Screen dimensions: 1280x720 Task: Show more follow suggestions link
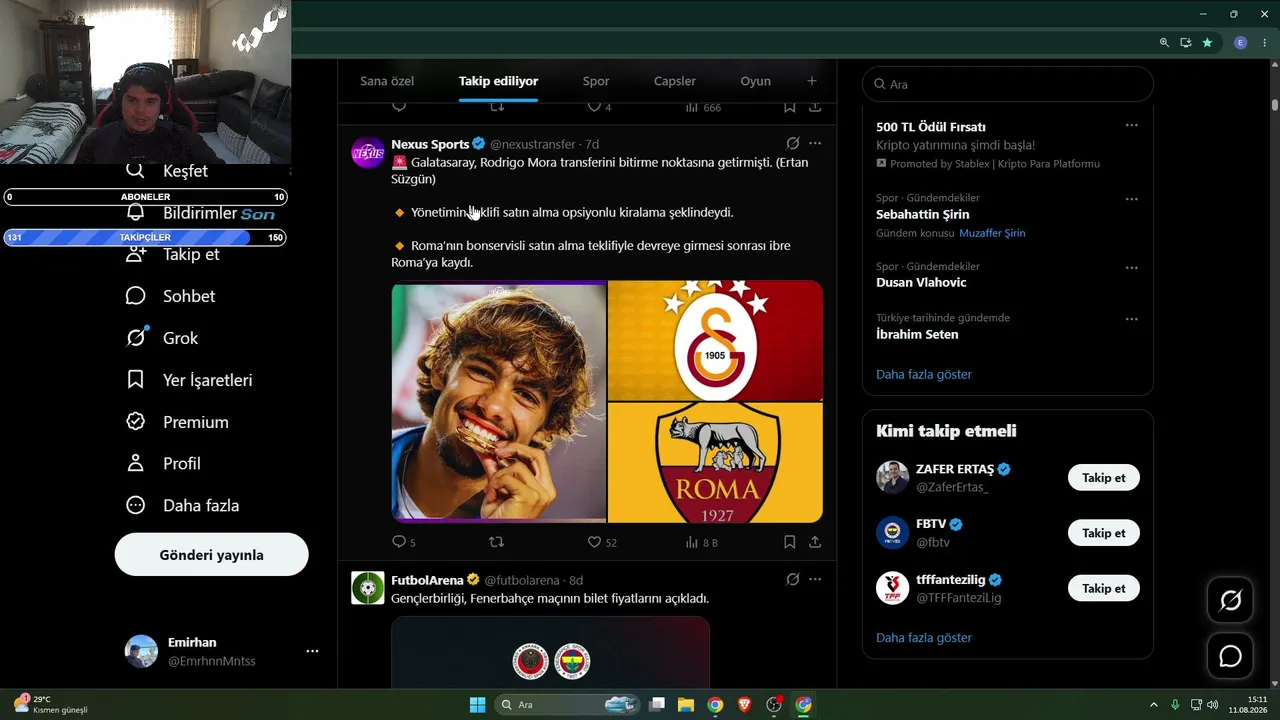[x=924, y=637]
